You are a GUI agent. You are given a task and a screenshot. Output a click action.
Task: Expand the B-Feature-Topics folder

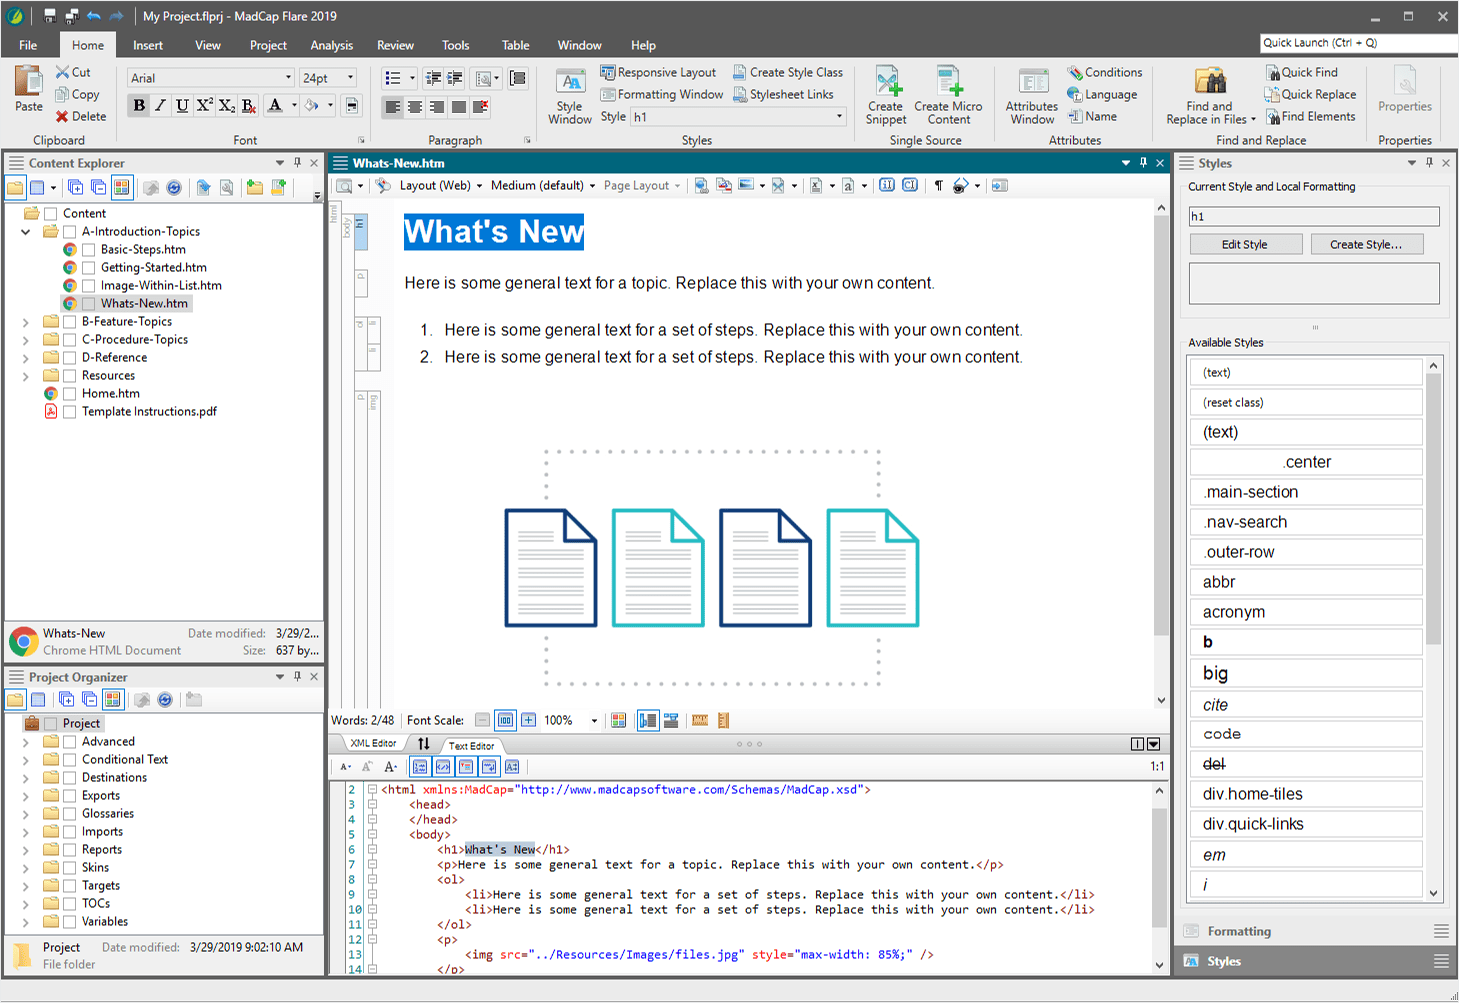point(26,322)
